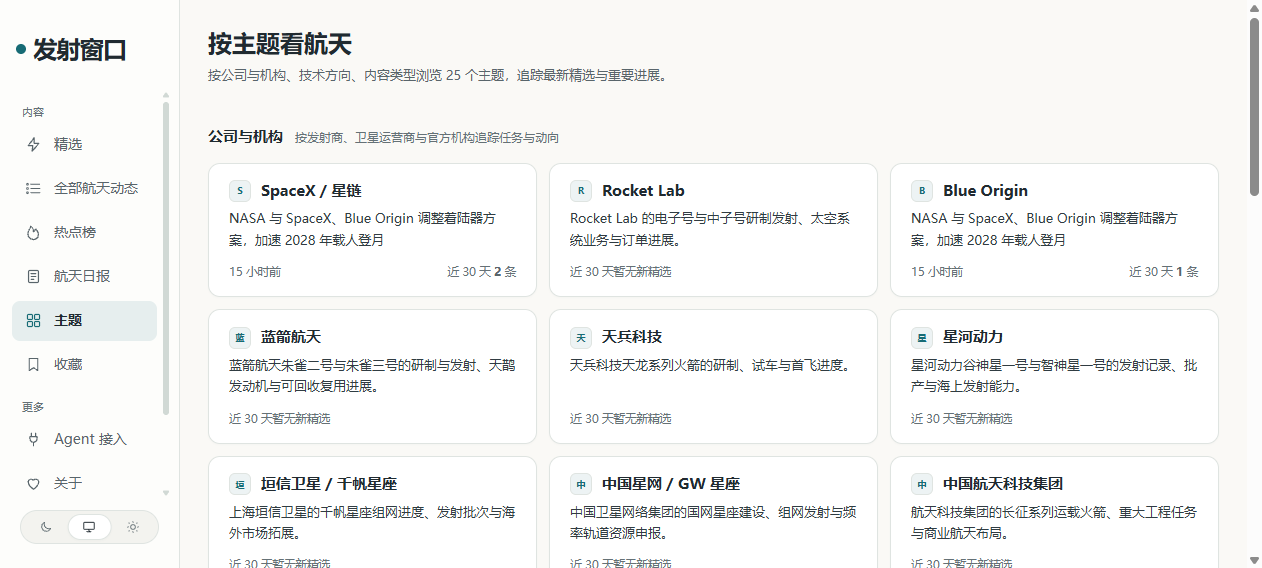Click the 更多 sidebar group label
This screenshot has height=568, width=1262.
(33, 407)
